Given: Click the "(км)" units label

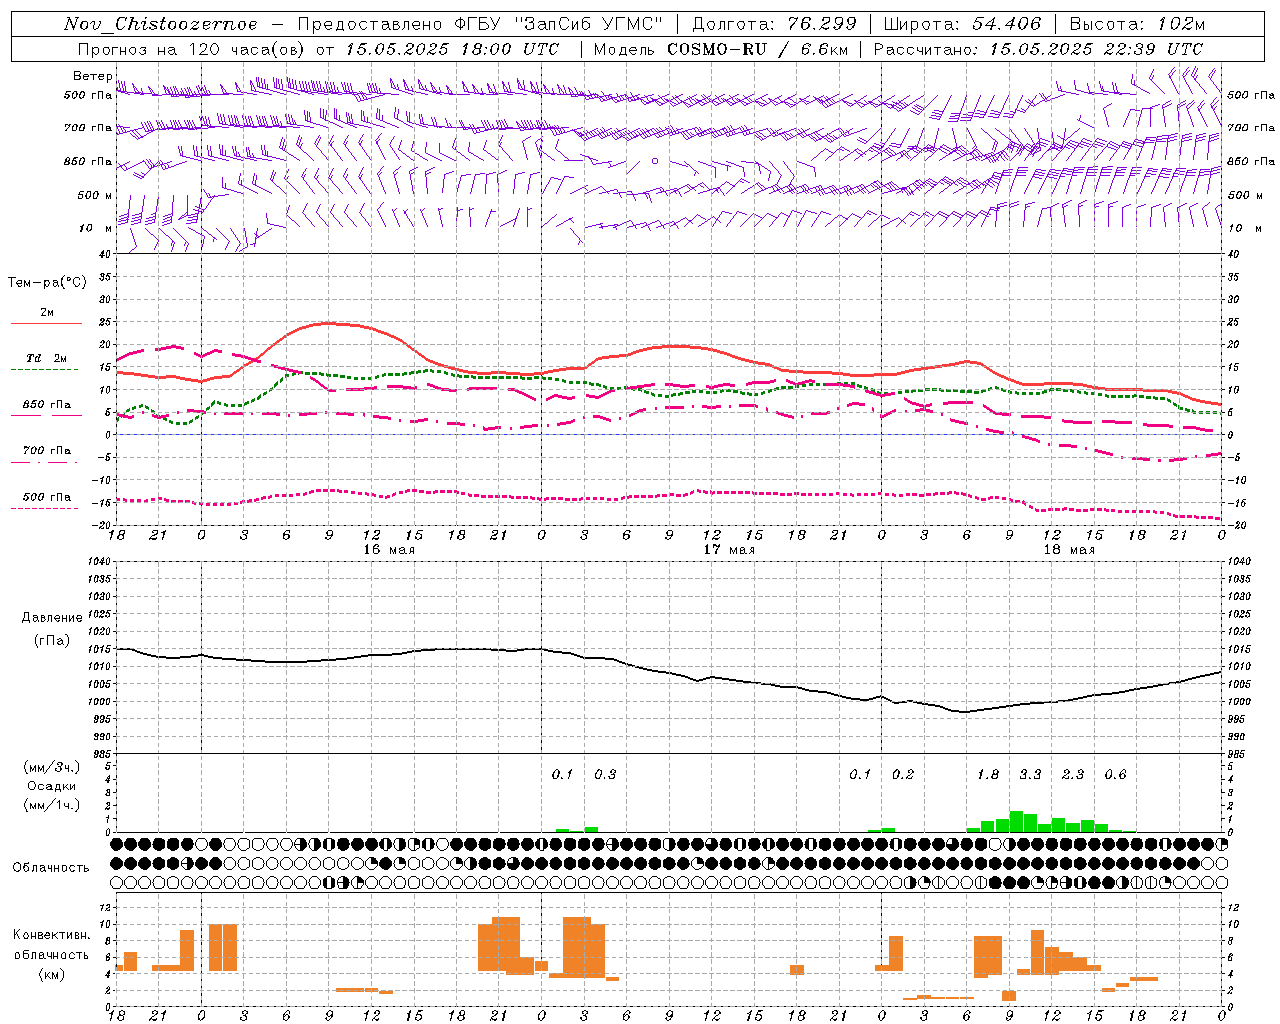Looking at the screenshot, I should [52, 974].
